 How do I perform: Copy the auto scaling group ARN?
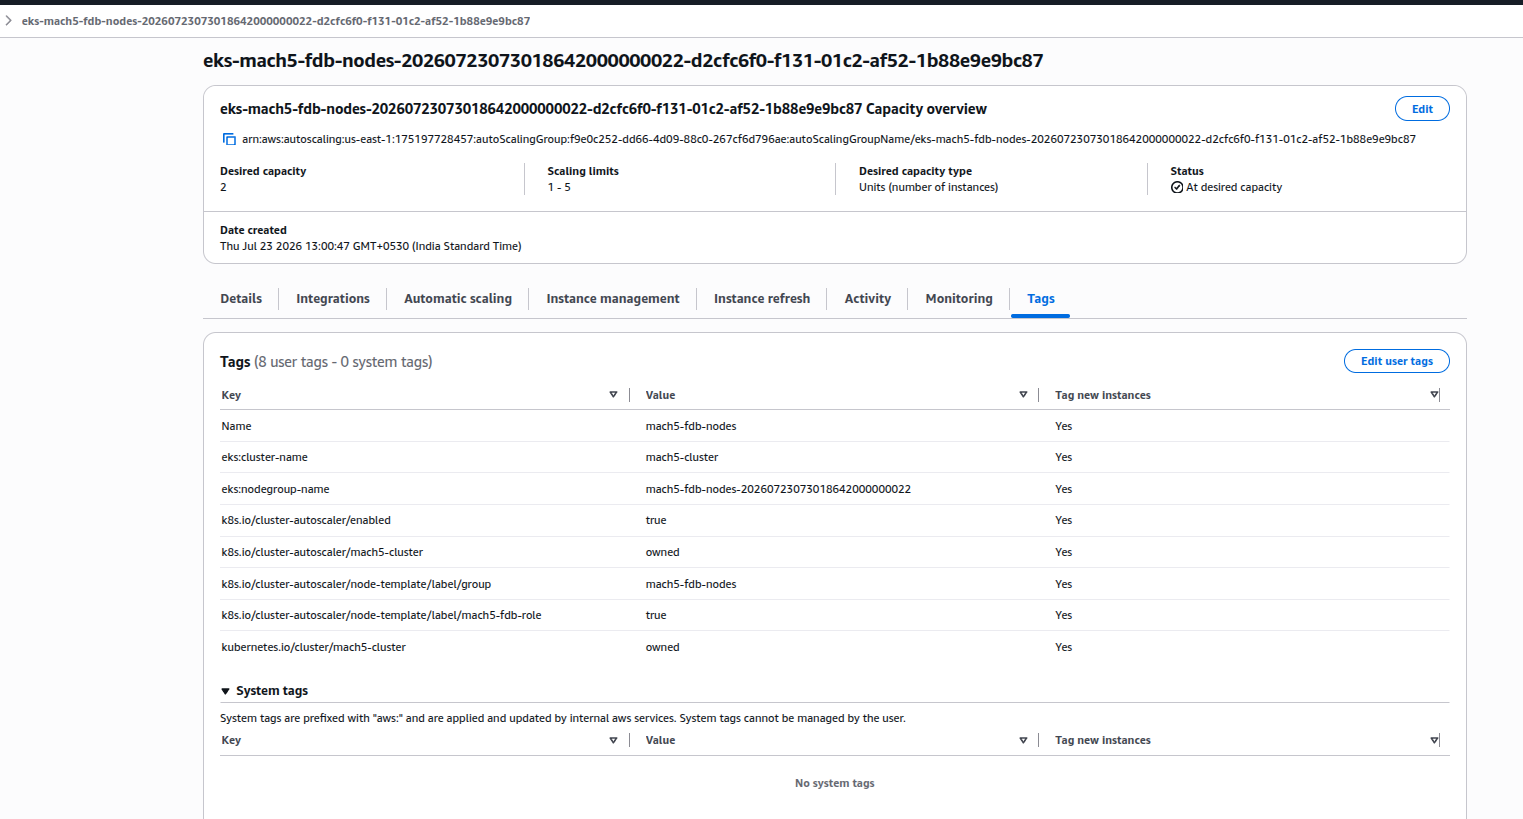point(229,139)
